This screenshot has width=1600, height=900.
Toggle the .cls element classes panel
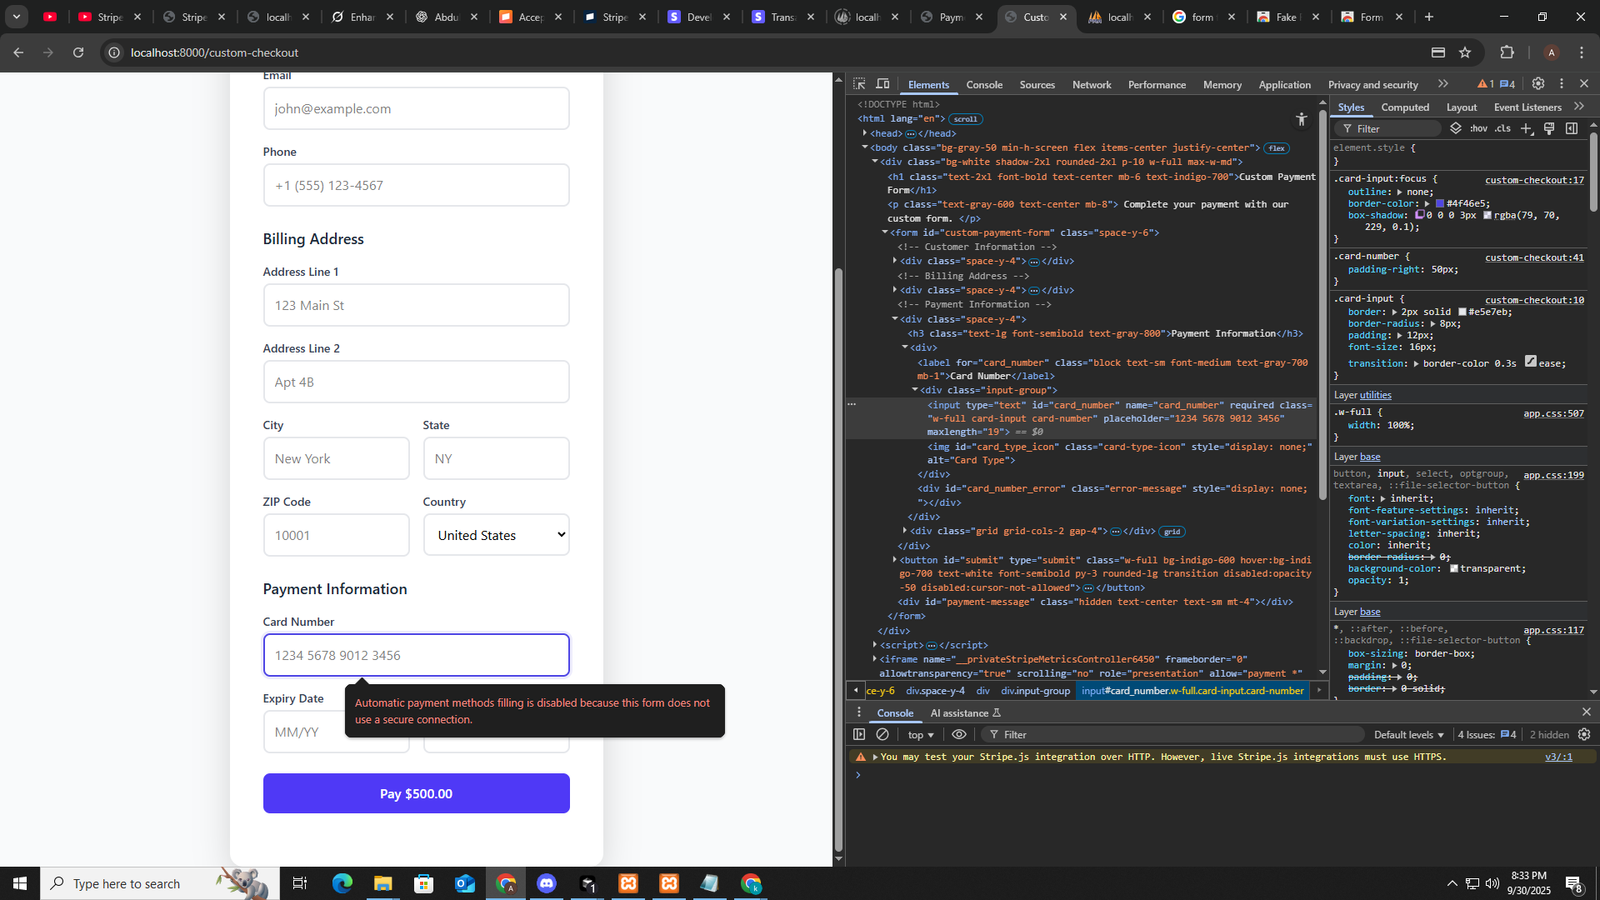(1502, 128)
